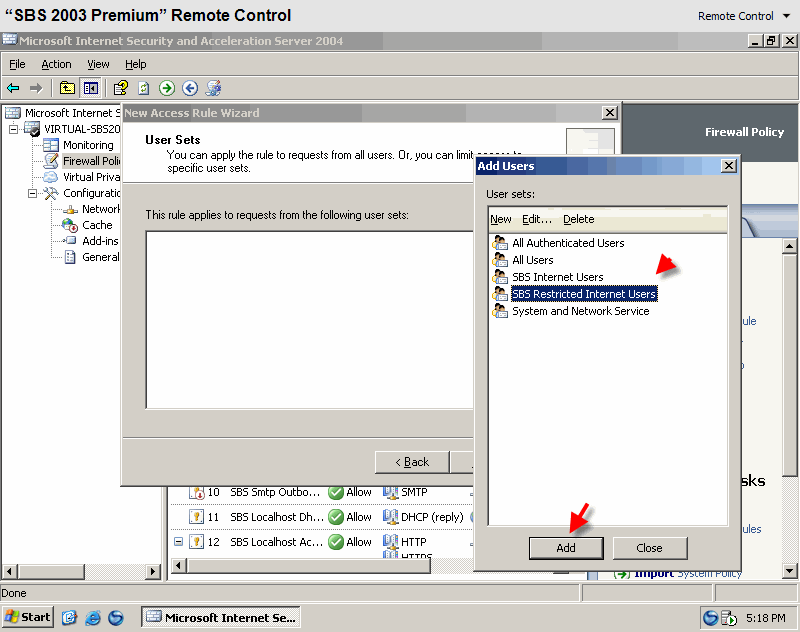This screenshot has width=800, height=632.
Task: Click the console tree's scroll-left arrow
Action: 10,571
